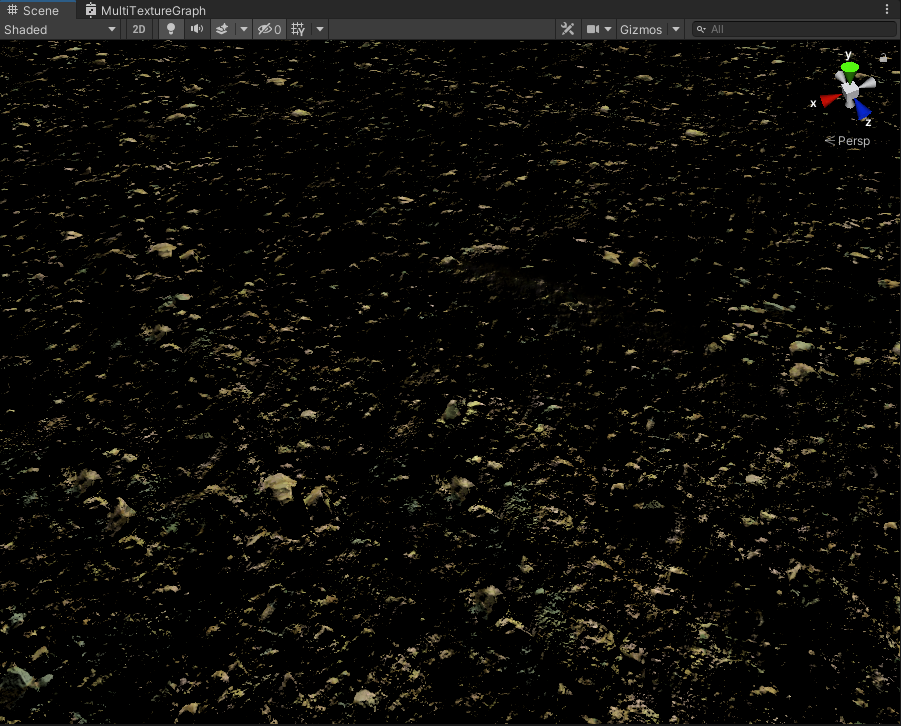Click the hidden objects count eye icon

(266, 29)
